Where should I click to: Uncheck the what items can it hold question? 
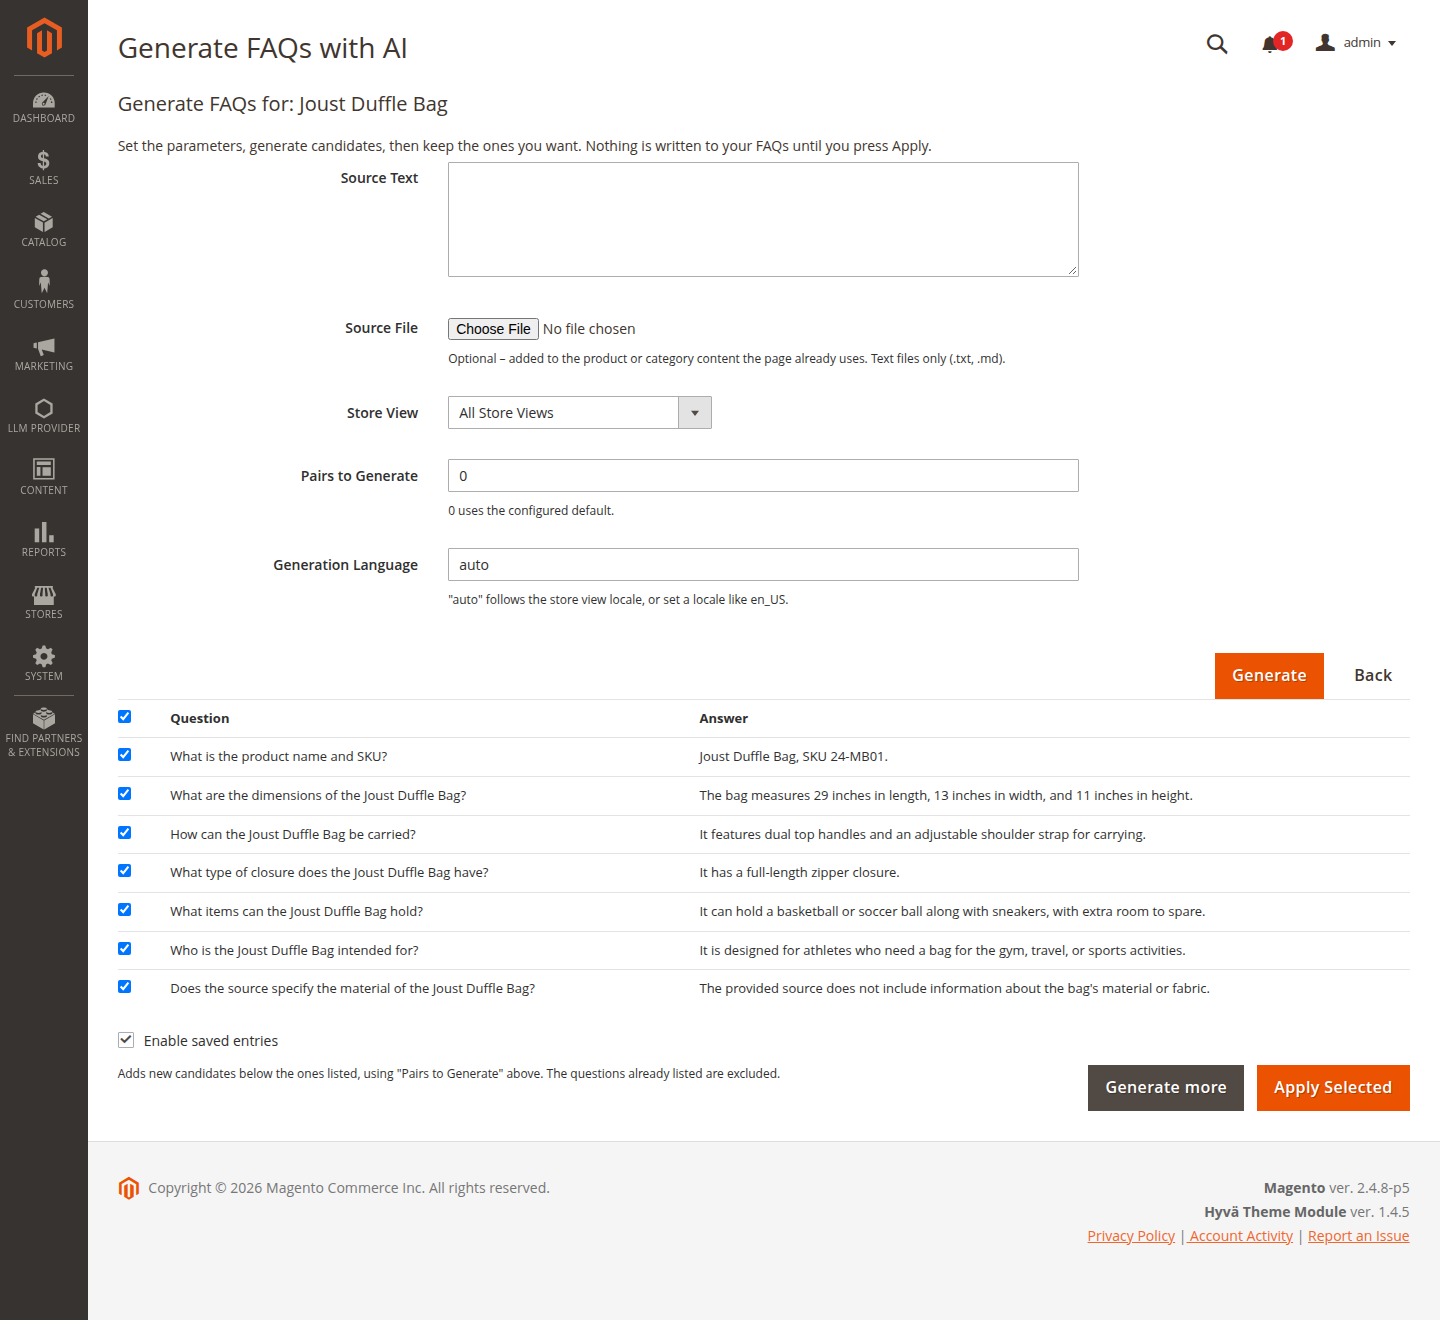(125, 910)
